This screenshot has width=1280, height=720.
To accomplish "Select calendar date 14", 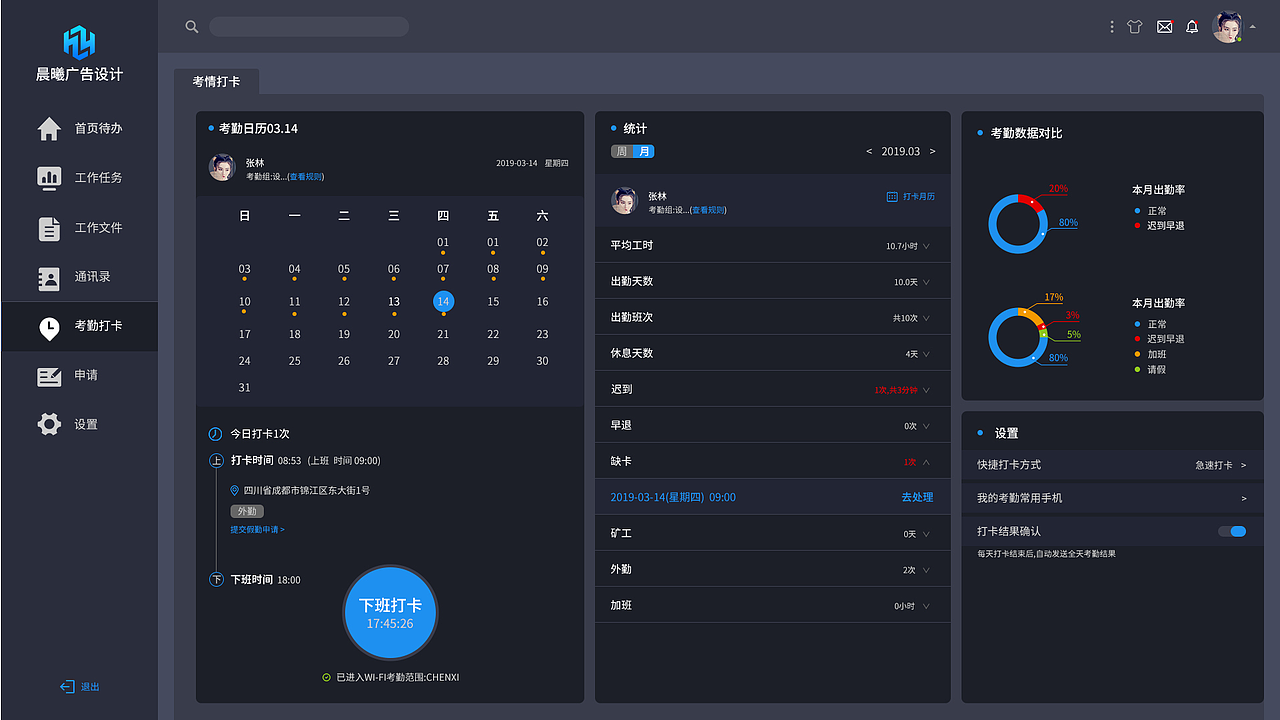I will tap(443, 301).
